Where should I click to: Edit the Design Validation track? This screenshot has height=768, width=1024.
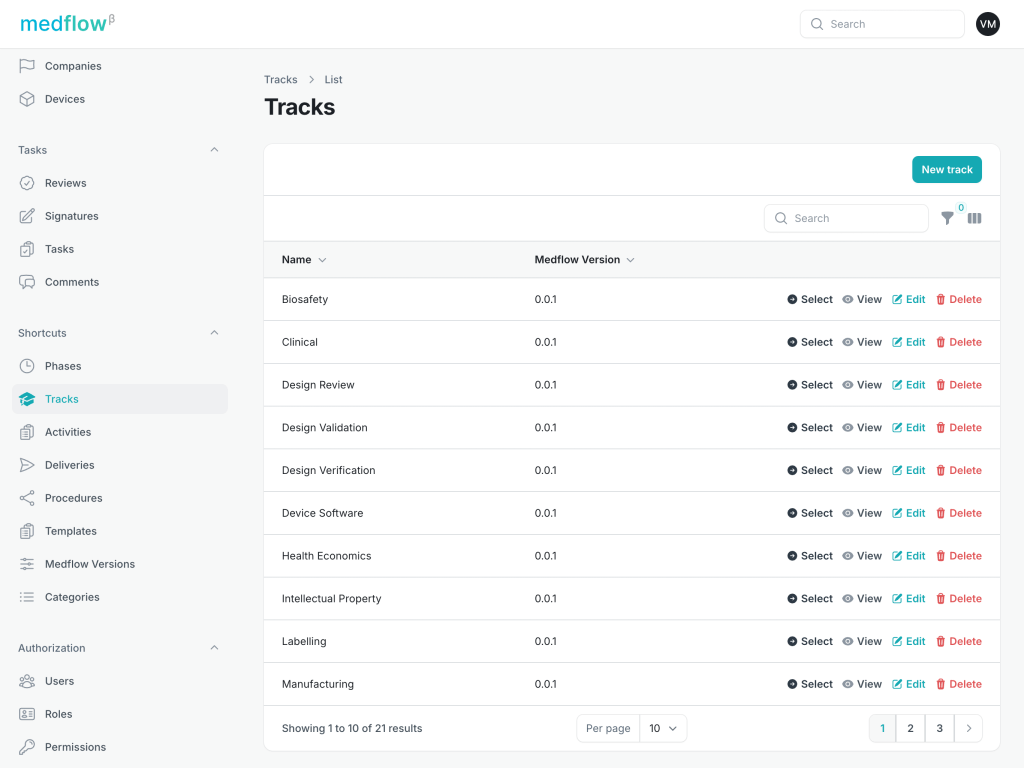pos(908,428)
